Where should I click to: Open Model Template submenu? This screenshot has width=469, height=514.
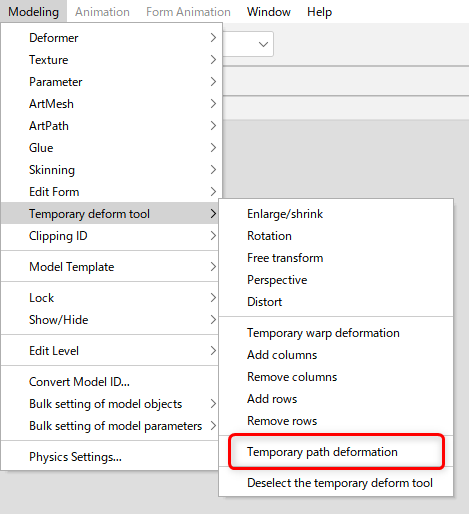tap(110, 267)
